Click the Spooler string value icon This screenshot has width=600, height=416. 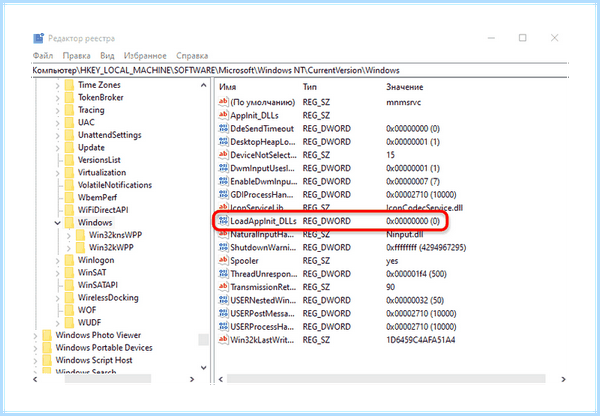pos(223,260)
